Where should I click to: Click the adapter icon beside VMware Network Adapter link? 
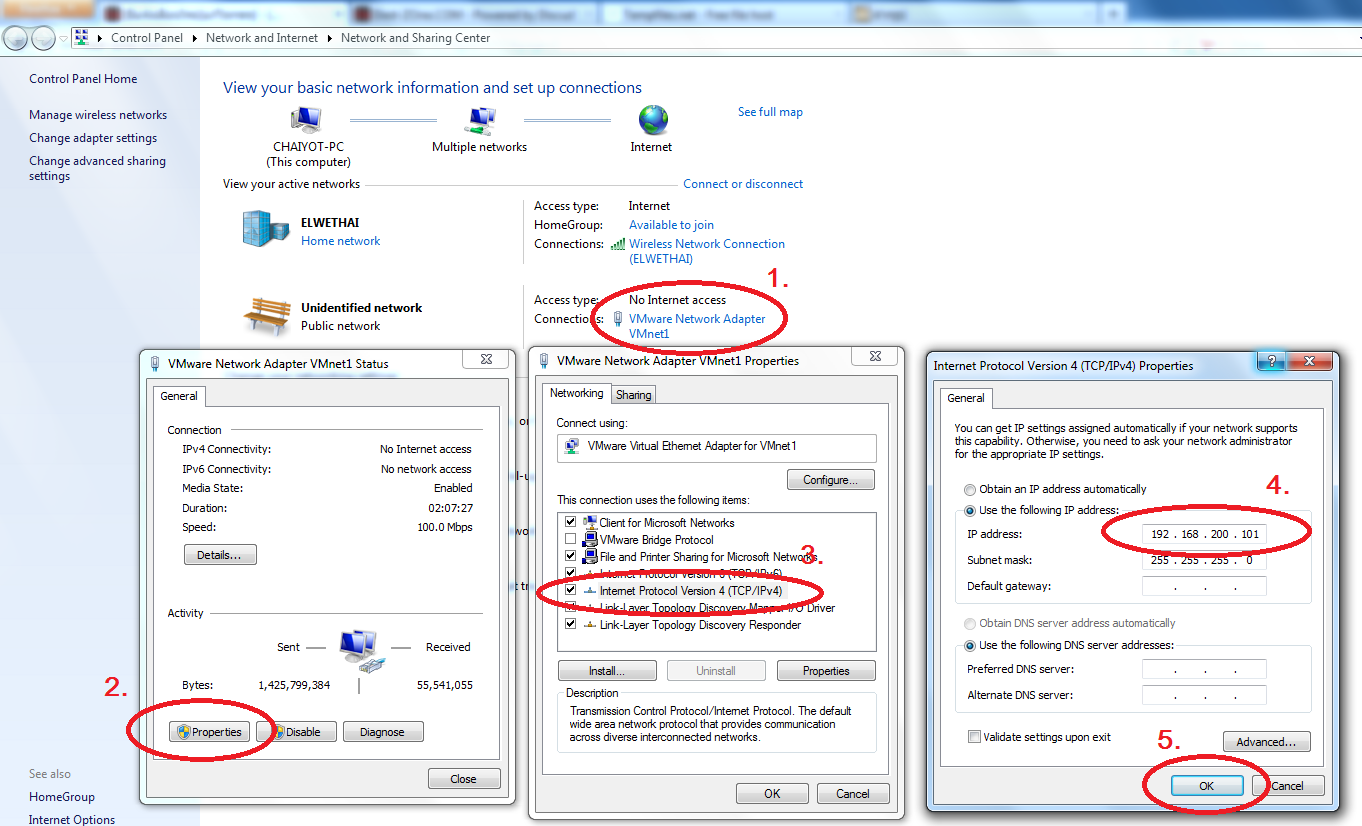point(617,319)
